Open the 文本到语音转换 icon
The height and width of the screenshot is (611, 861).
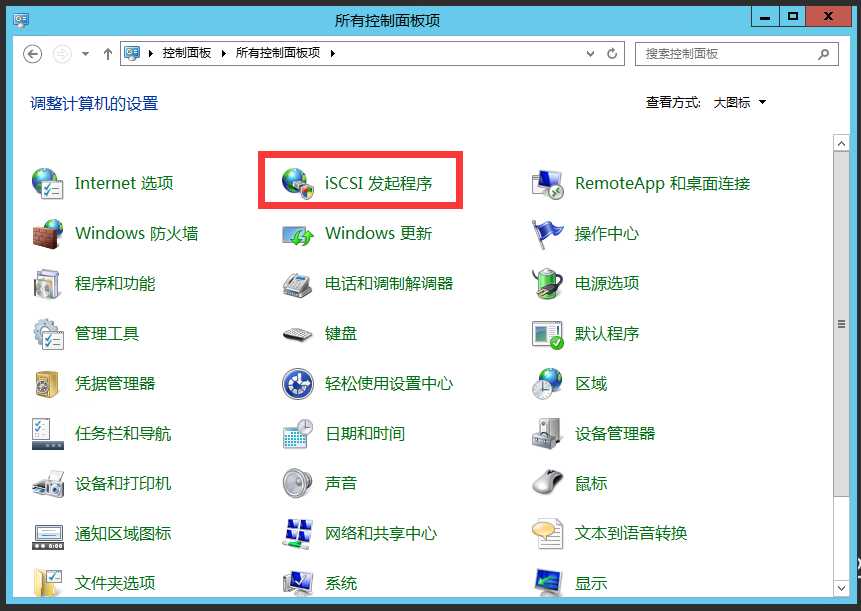click(x=547, y=534)
